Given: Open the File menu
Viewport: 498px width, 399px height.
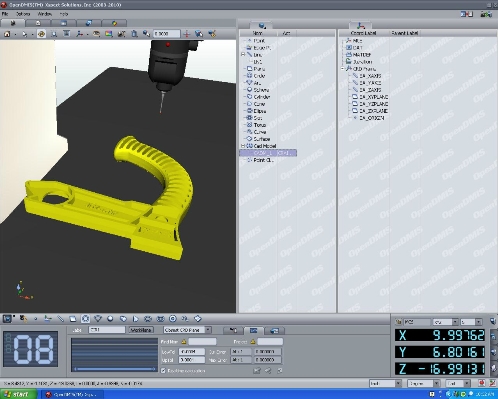Looking at the screenshot, I should [x=5, y=14].
